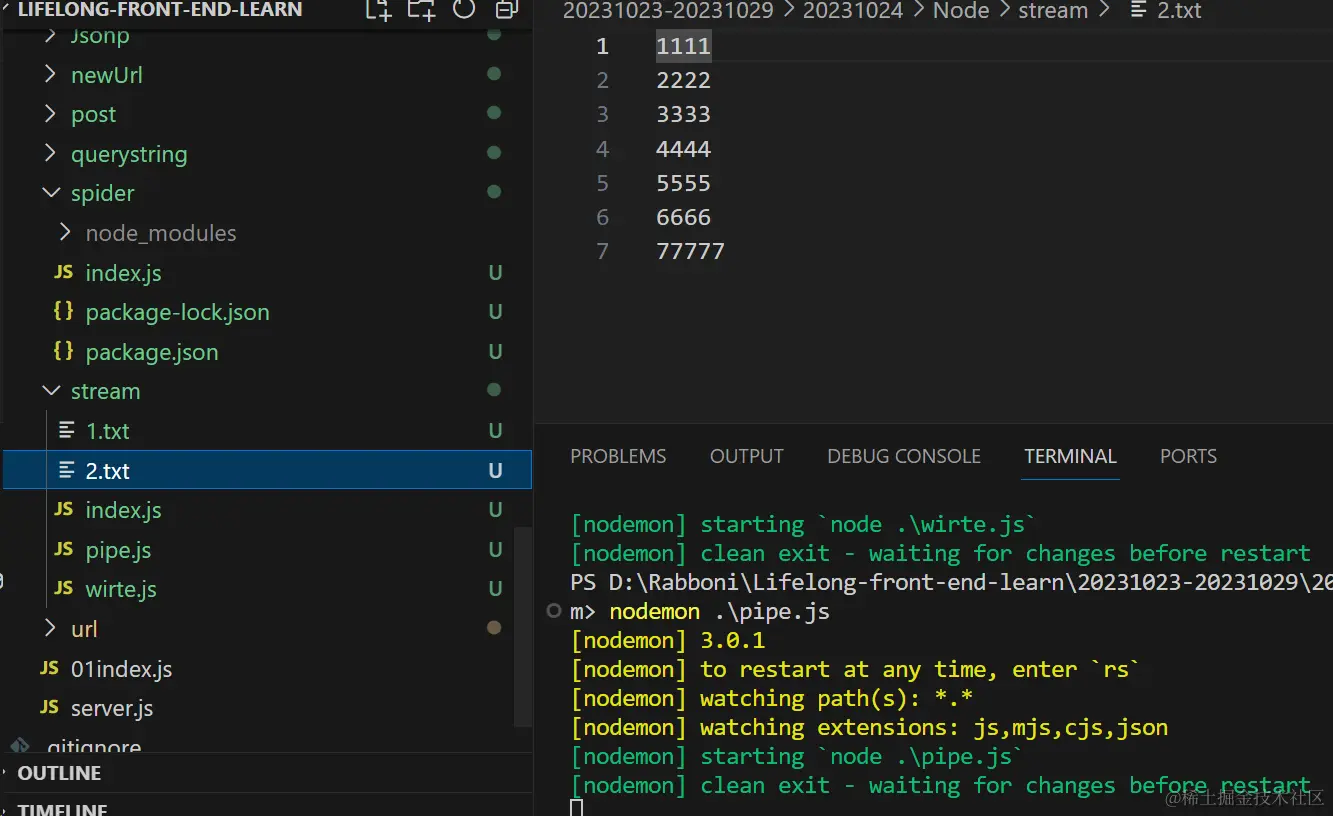Expand the node_modules folder

66,232
